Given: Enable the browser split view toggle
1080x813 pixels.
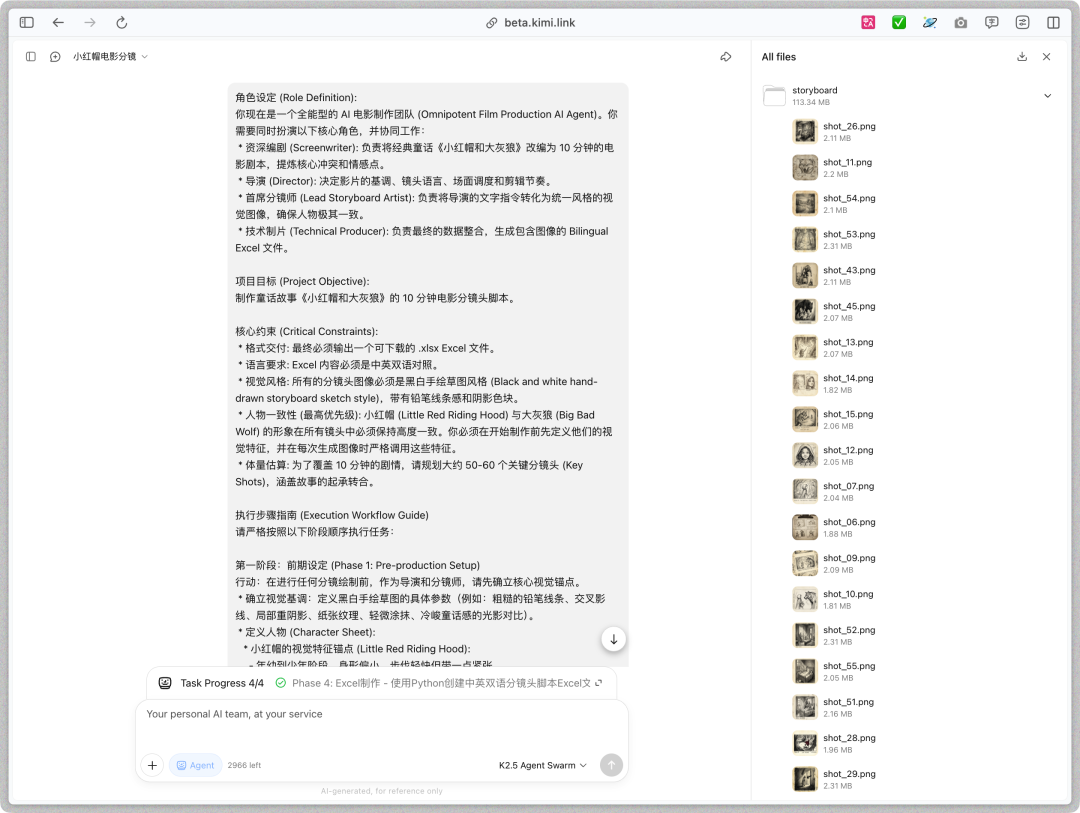Looking at the screenshot, I should click(x=1051, y=22).
